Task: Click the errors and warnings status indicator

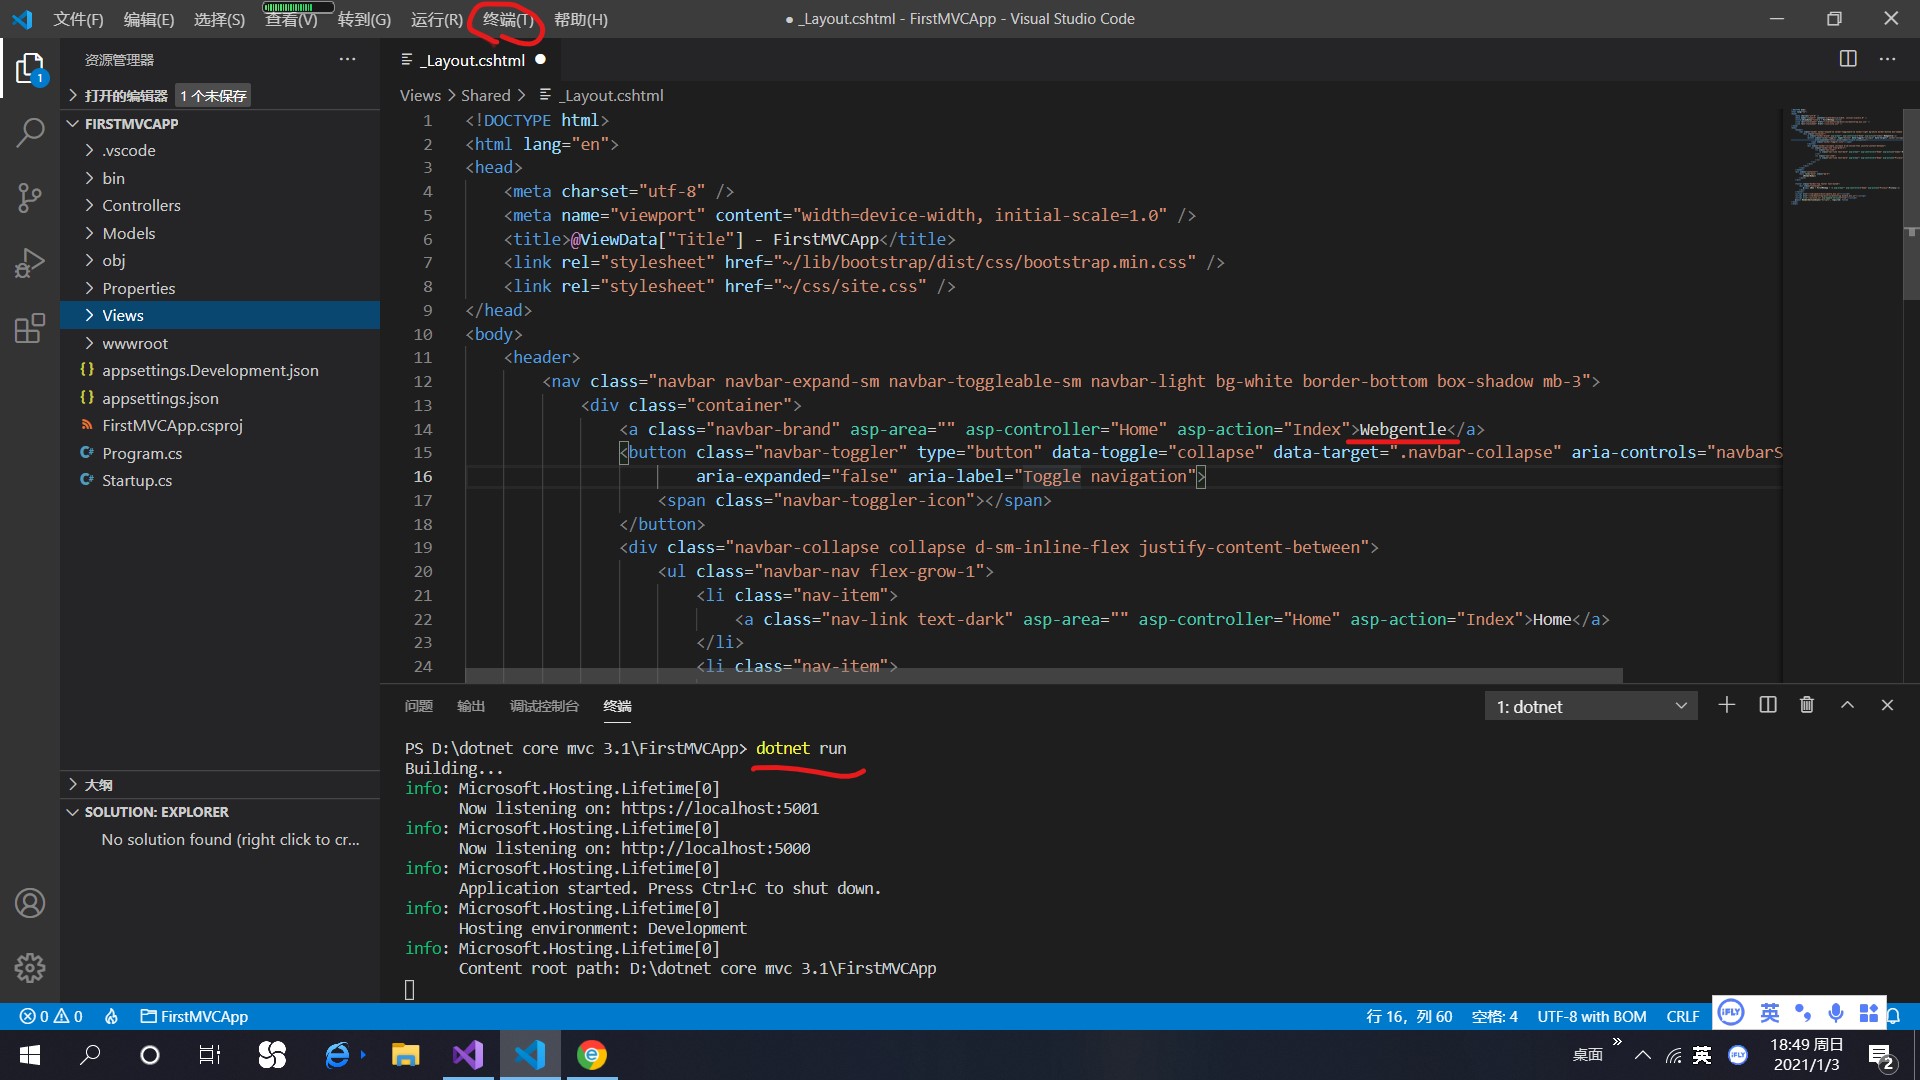Action: (51, 1016)
